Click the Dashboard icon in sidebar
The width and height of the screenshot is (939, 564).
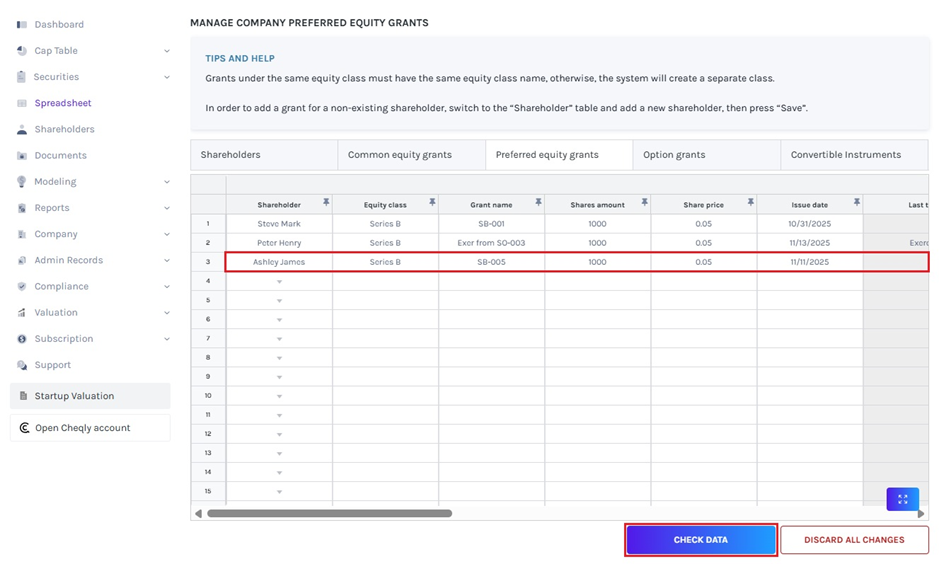click(x=22, y=24)
